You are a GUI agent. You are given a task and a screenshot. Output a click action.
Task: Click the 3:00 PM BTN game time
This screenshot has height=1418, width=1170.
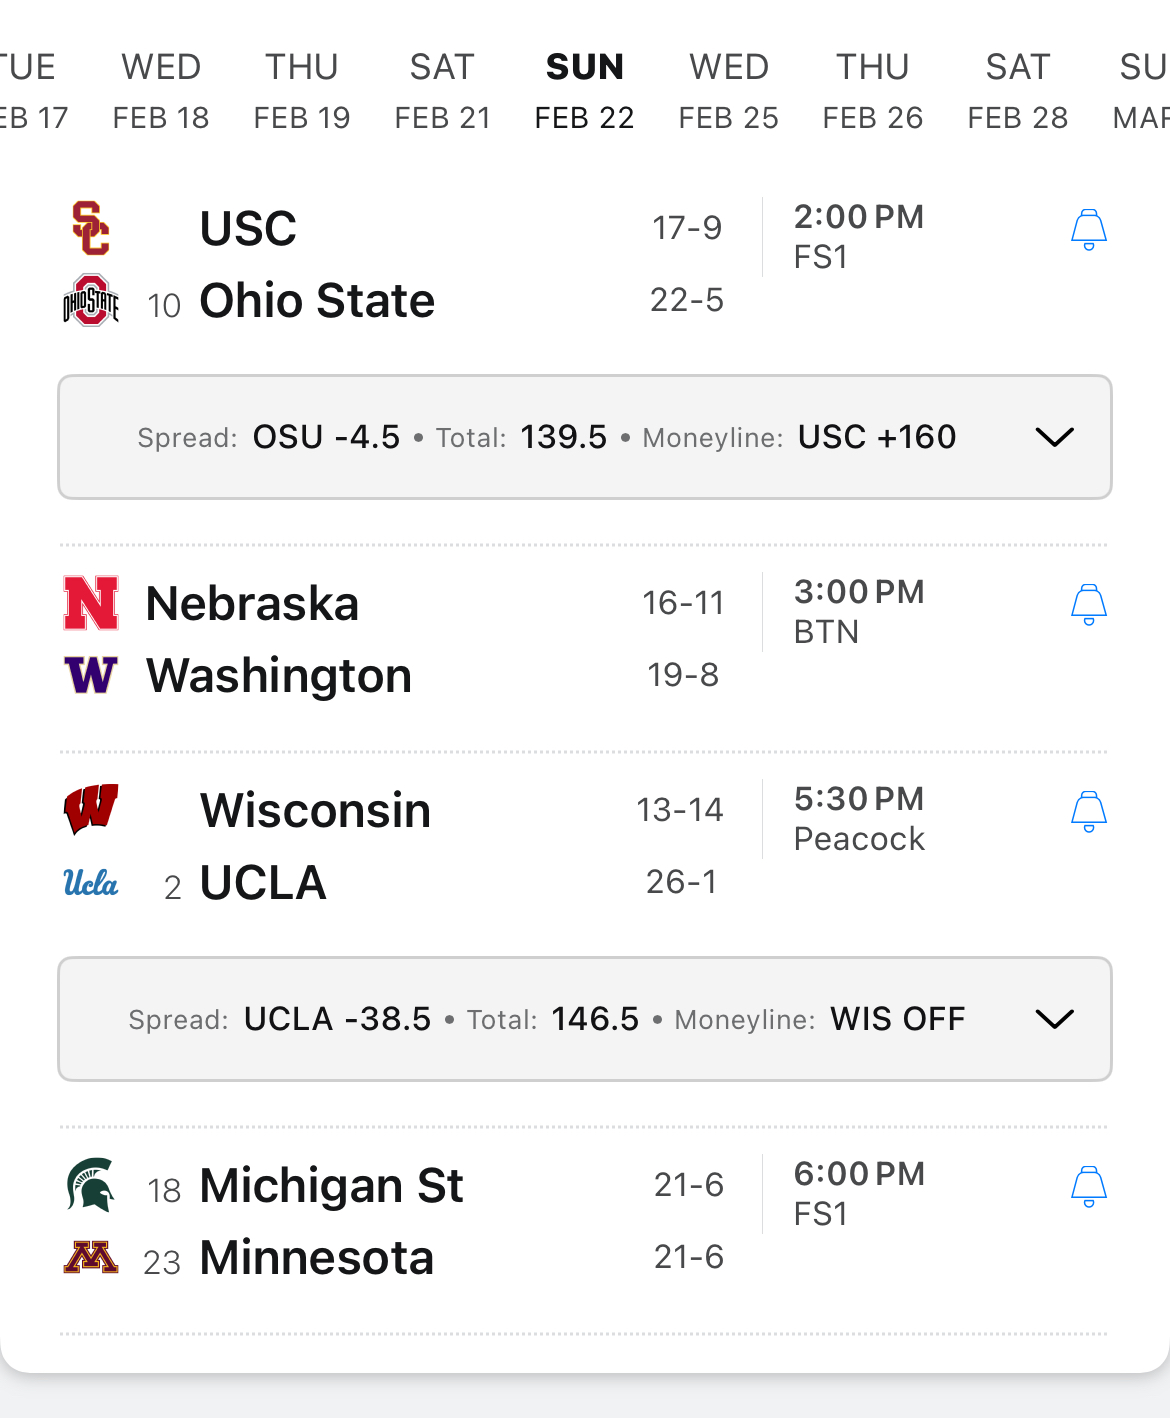(858, 611)
